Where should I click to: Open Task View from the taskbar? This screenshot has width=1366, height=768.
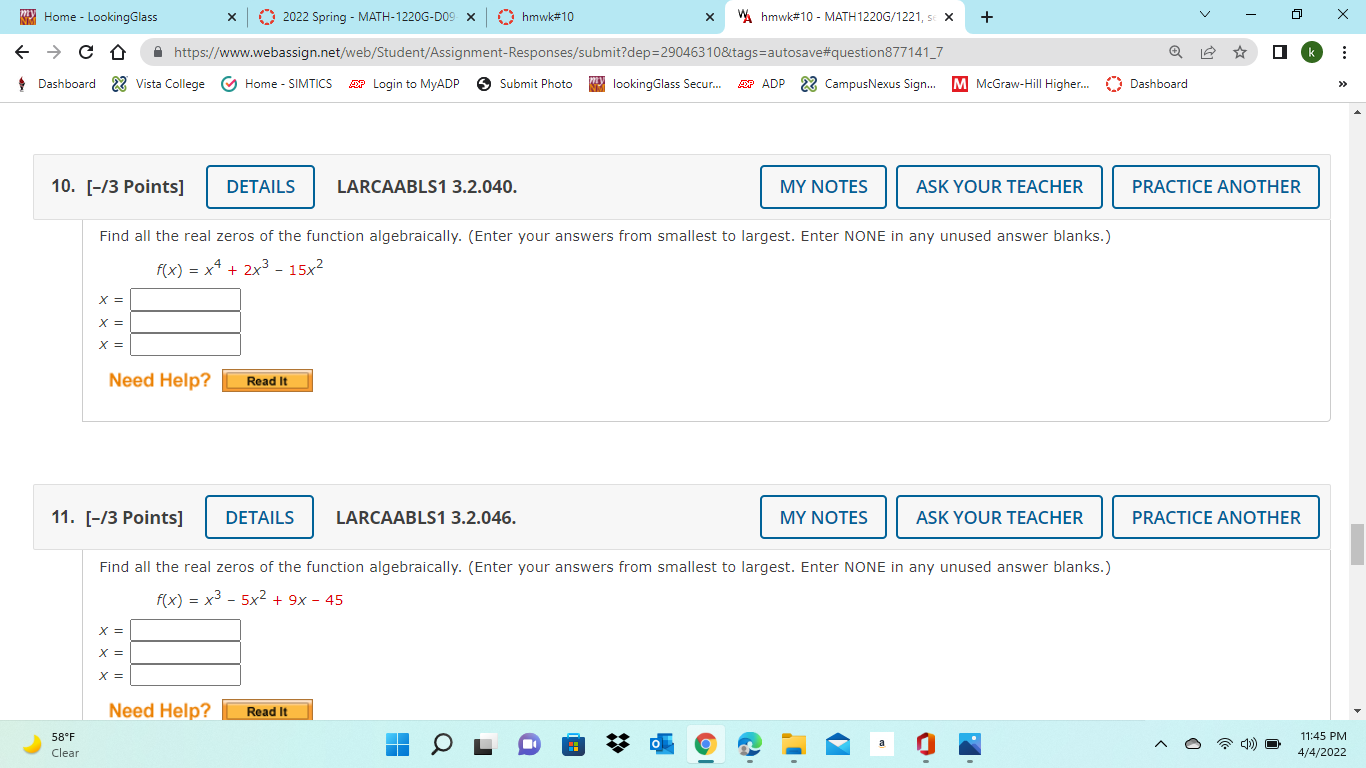486,745
